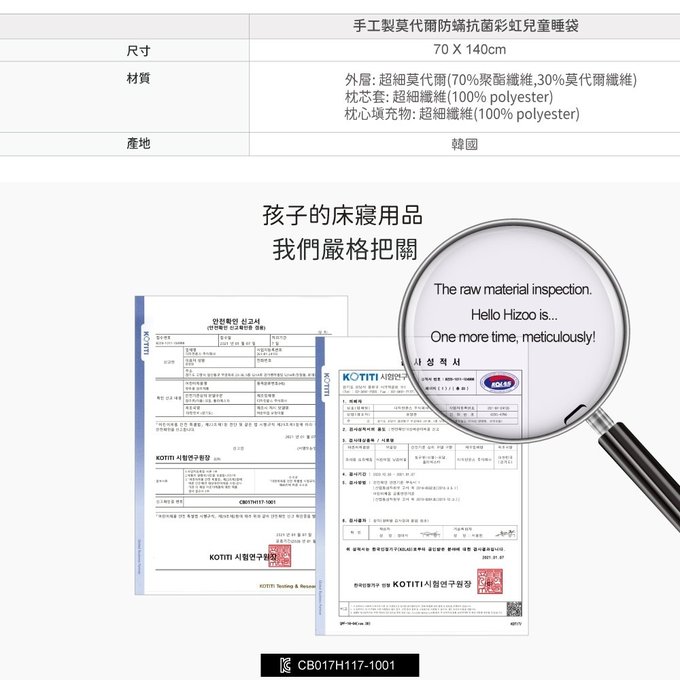Click the heading 孩子的床寢用品

(342, 215)
